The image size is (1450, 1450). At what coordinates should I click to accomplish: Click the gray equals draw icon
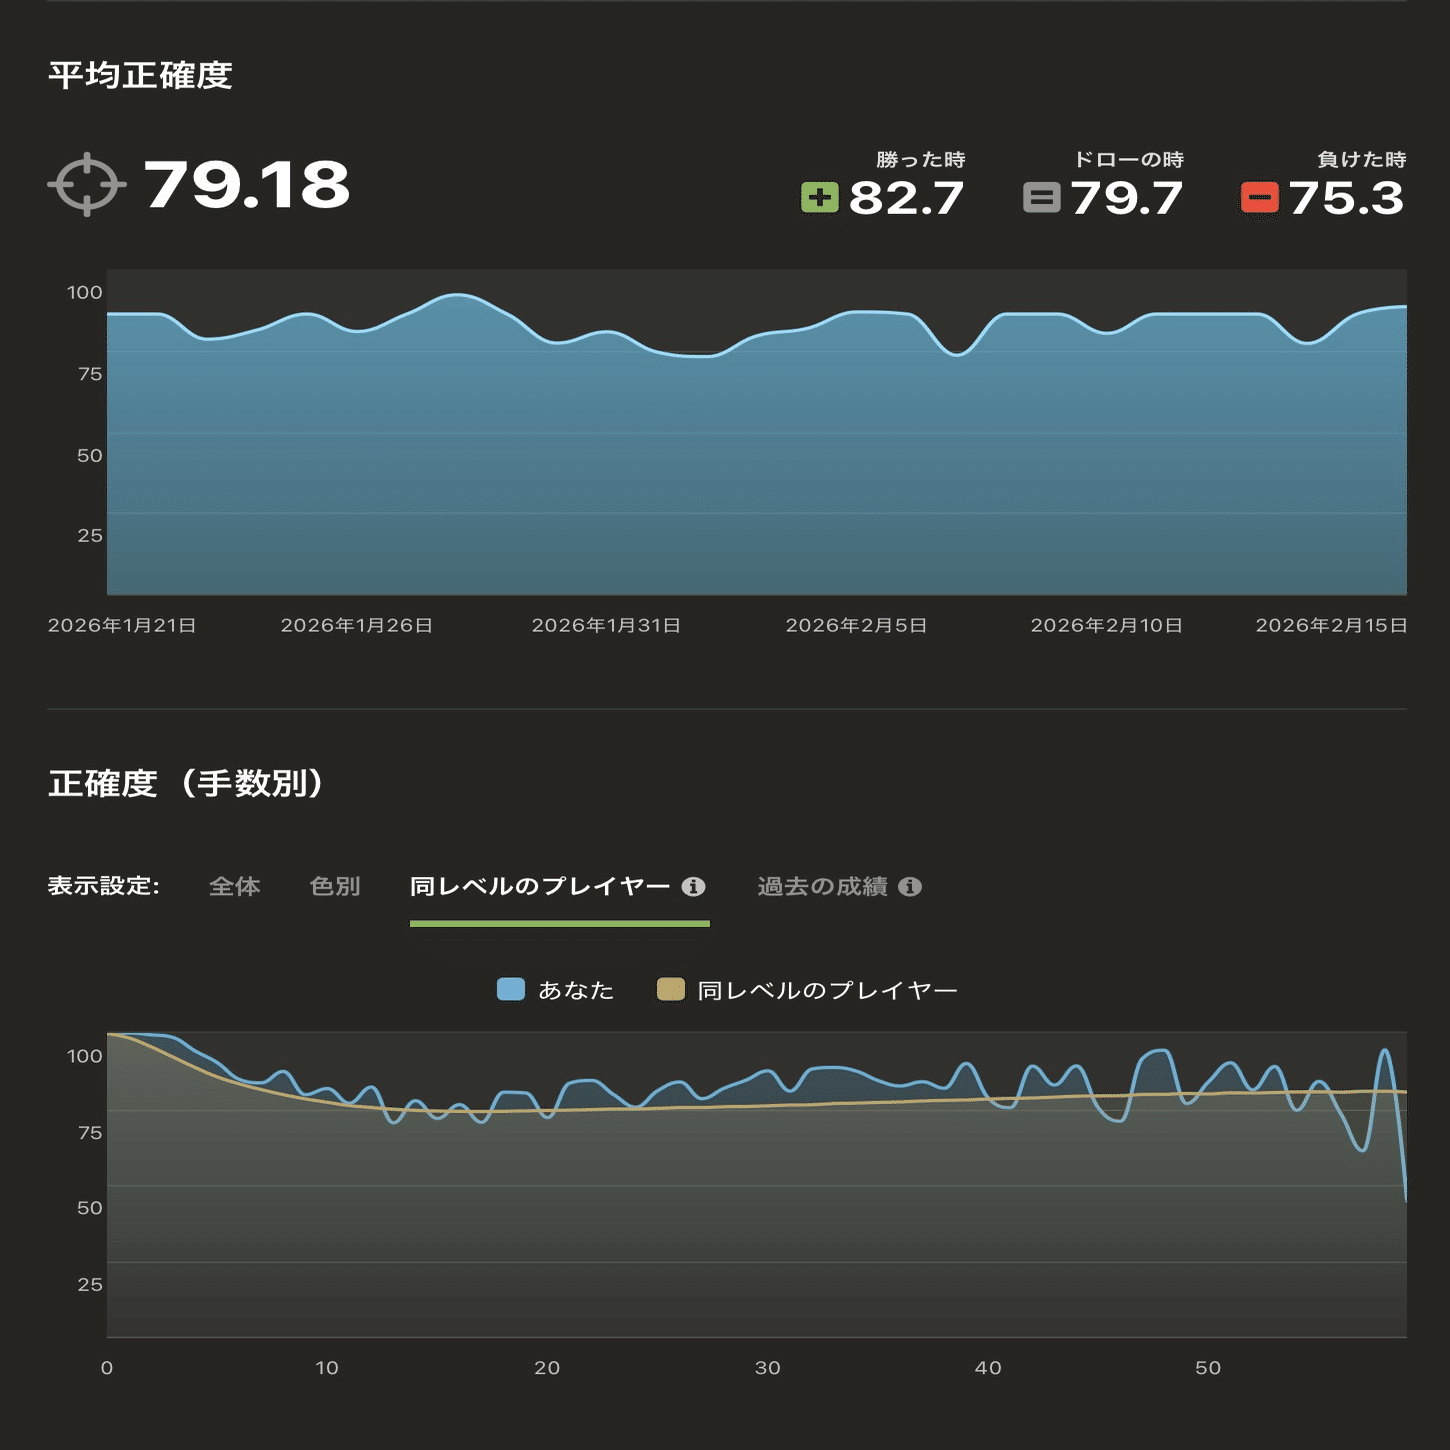click(x=1041, y=197)
